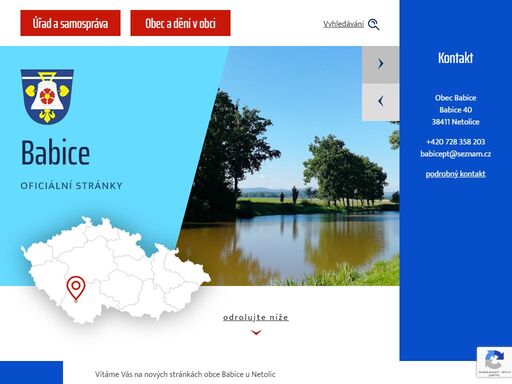The height and width of the screenshot is (384, 512).
Task: Go back with the previous slide arrow
Action: [x=380, y=102]
